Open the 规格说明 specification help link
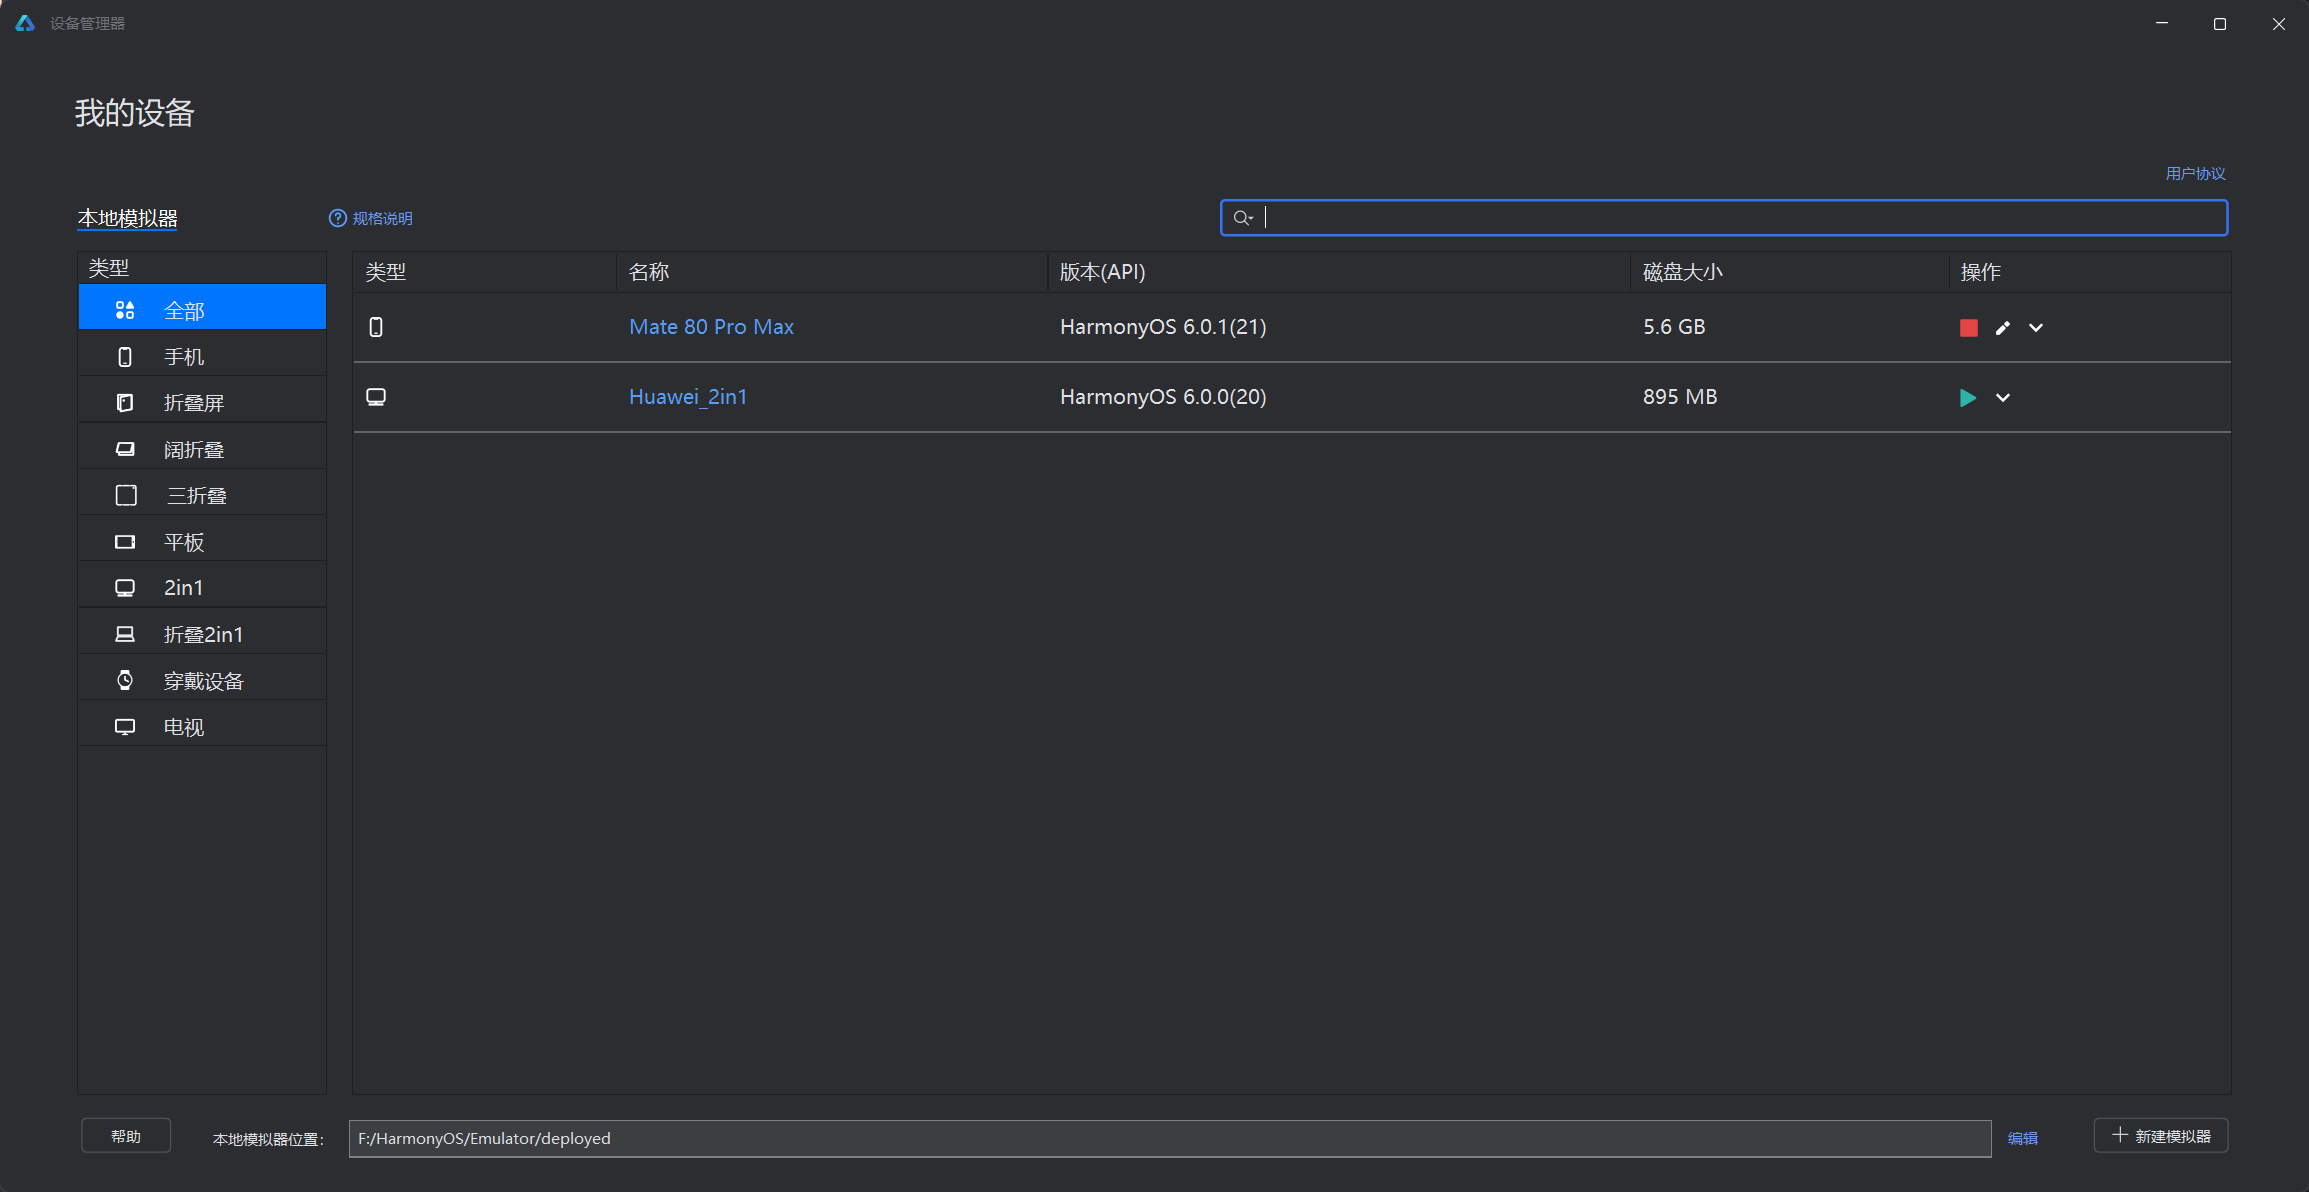This screenshot has height=1192, width=2309. point(371,218)
